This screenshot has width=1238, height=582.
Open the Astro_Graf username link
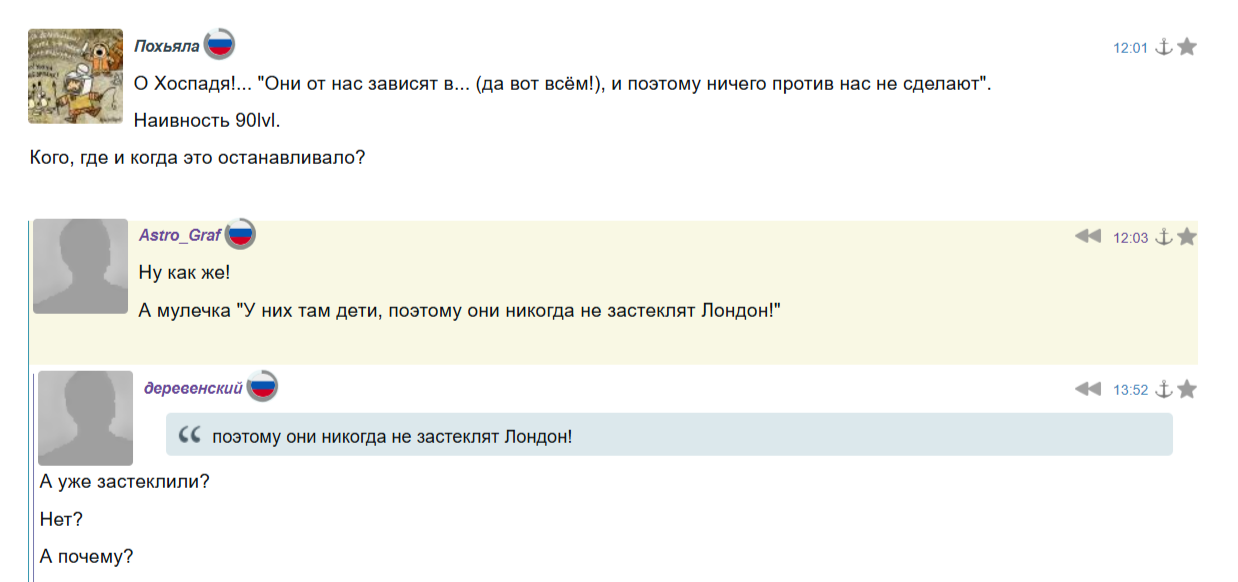(x=180, y=235)
